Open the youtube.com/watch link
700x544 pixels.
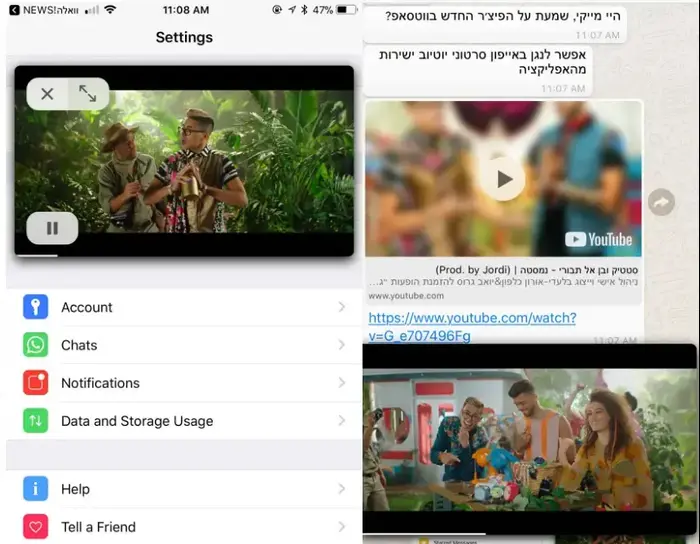pyautogui.click(x=472, y=327)
